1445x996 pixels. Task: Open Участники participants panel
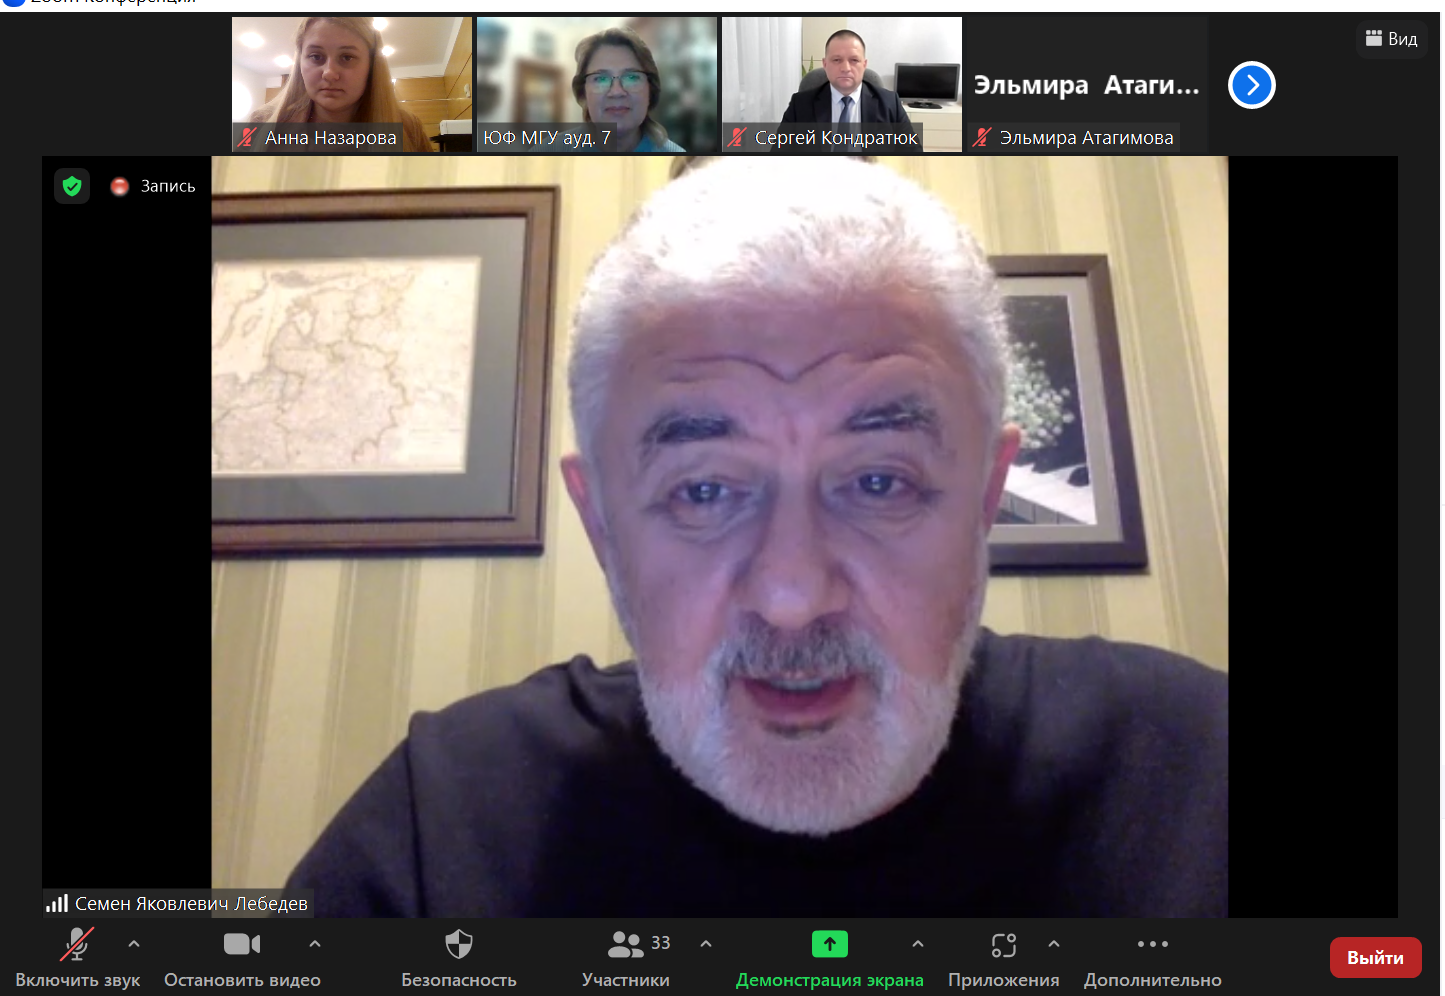click(x=626, y=957)
